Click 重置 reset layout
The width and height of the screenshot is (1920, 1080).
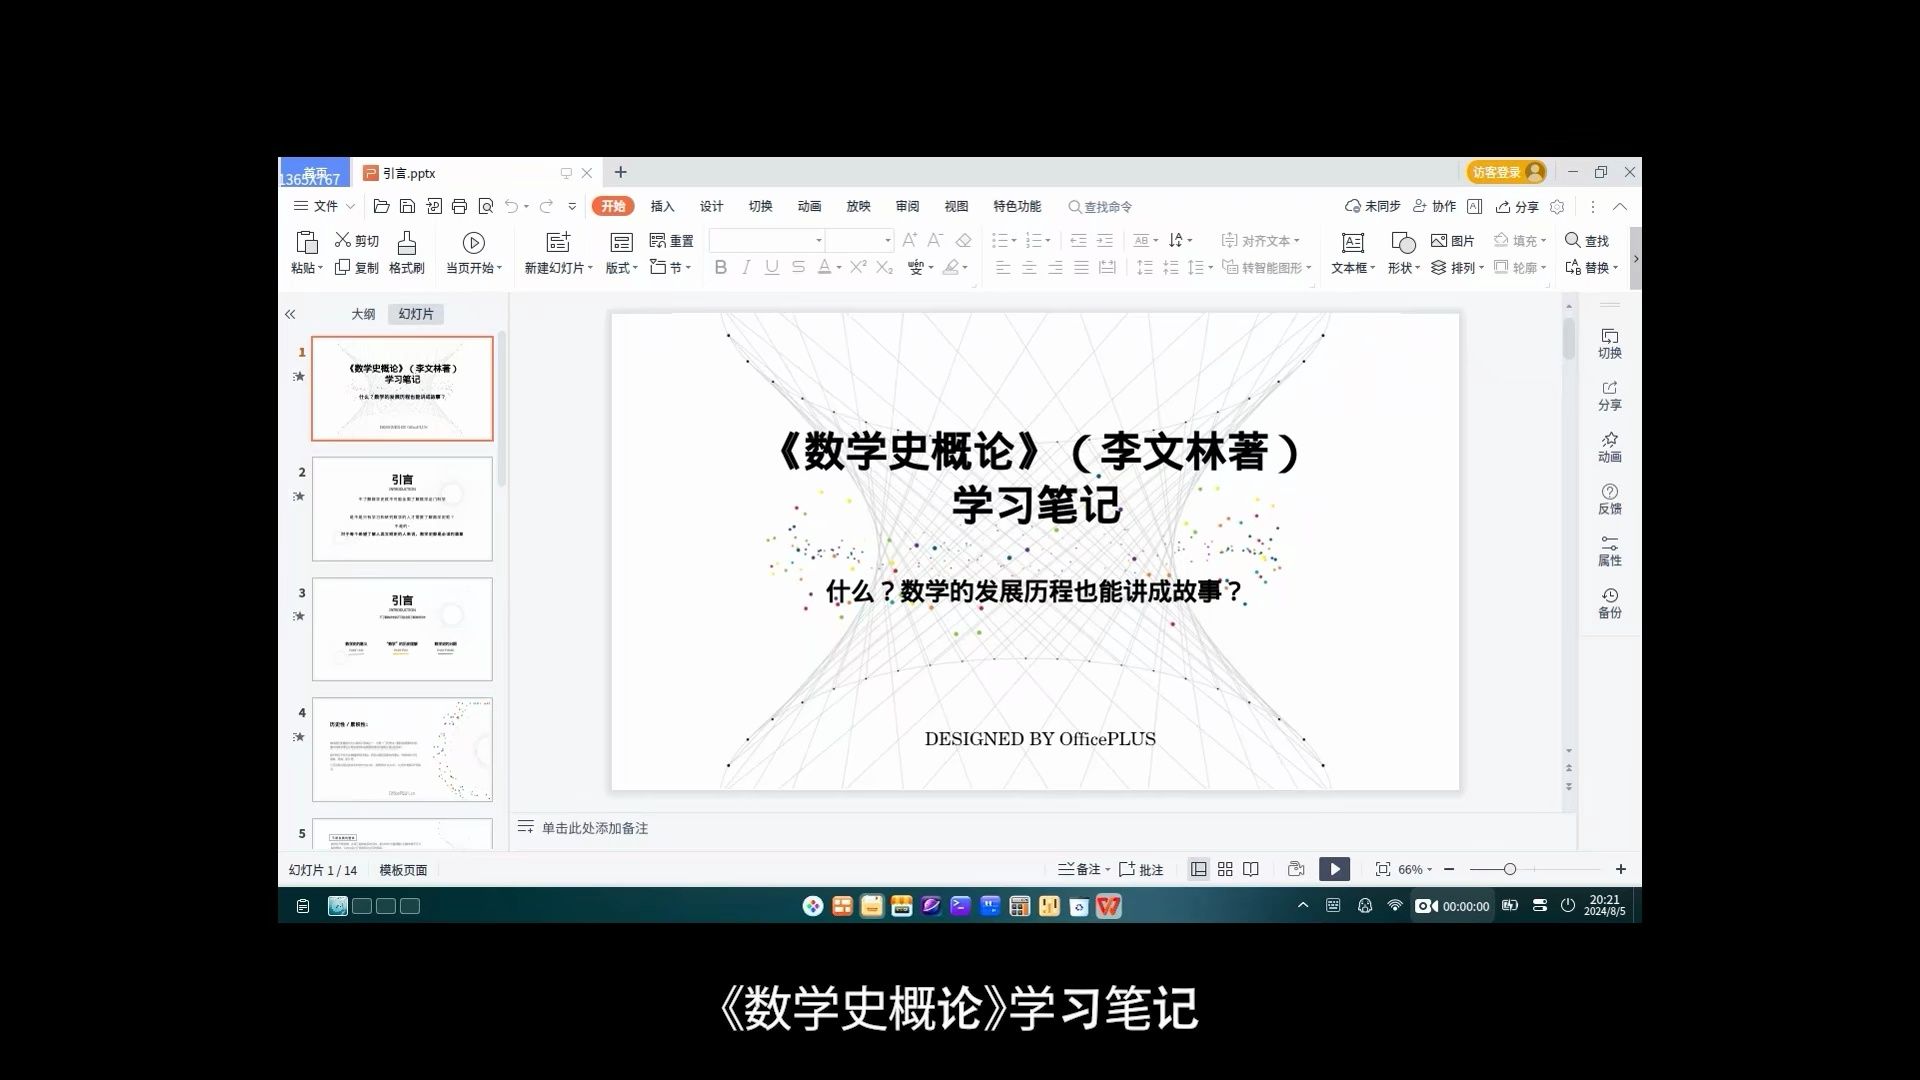click(x=672, y=241)
